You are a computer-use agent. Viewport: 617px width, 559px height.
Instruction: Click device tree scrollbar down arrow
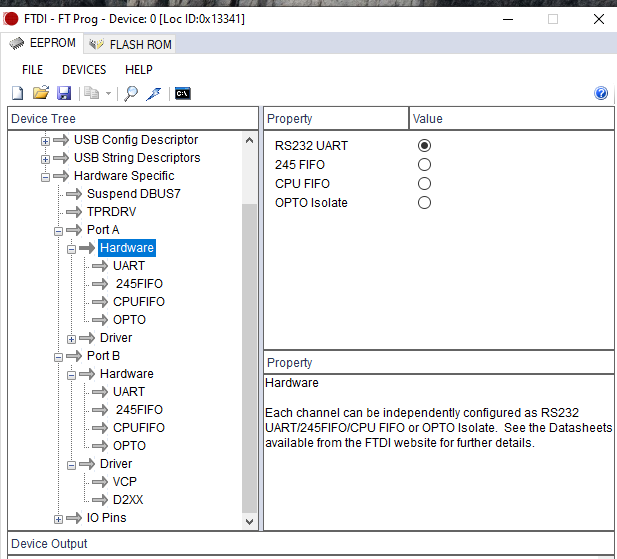(x=249, y=522)
